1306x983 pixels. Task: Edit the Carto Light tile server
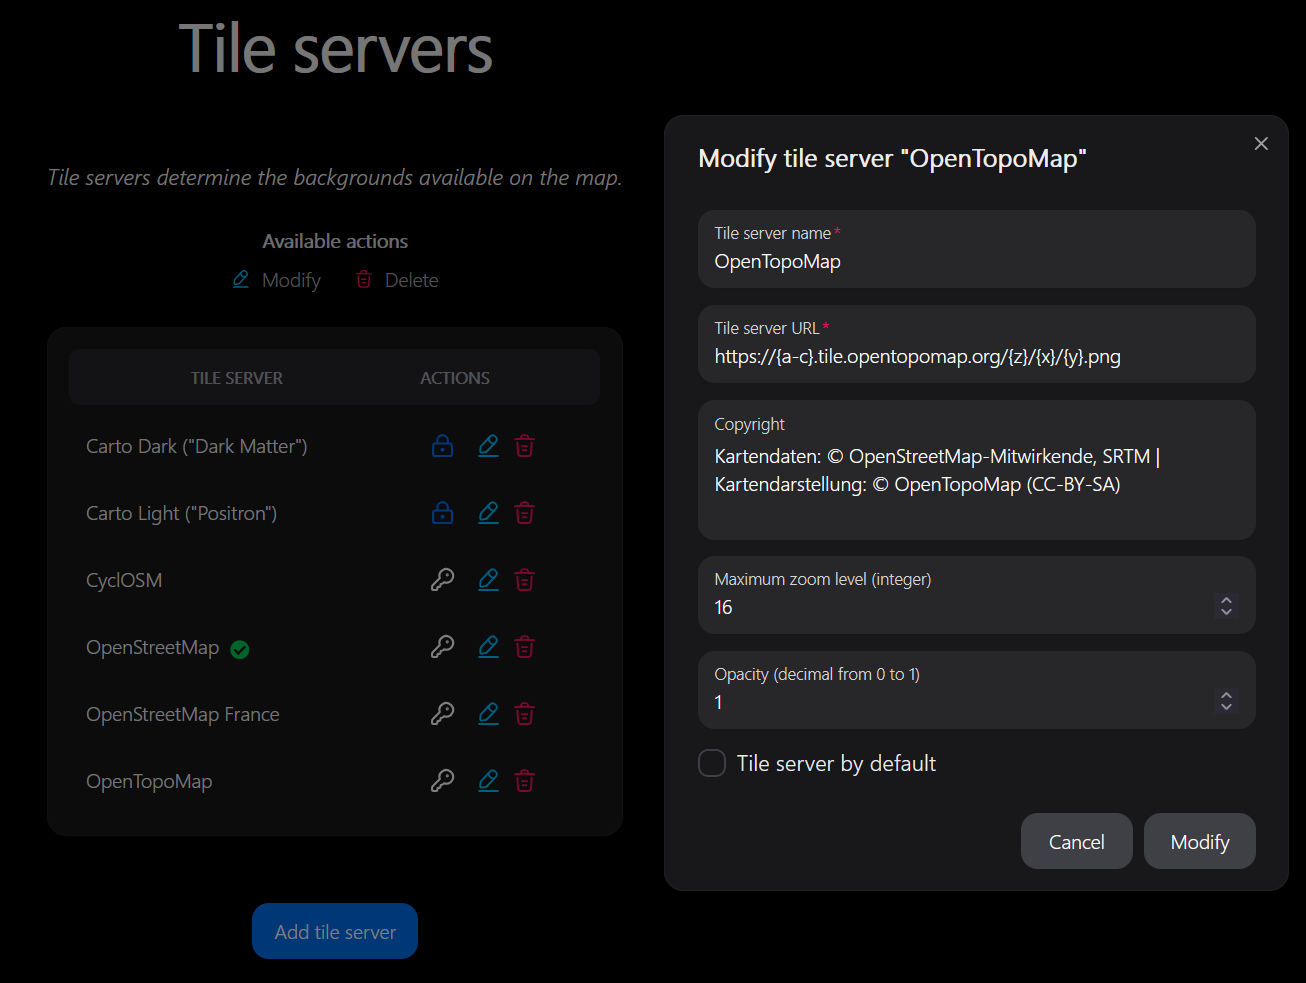coord(488,513)
